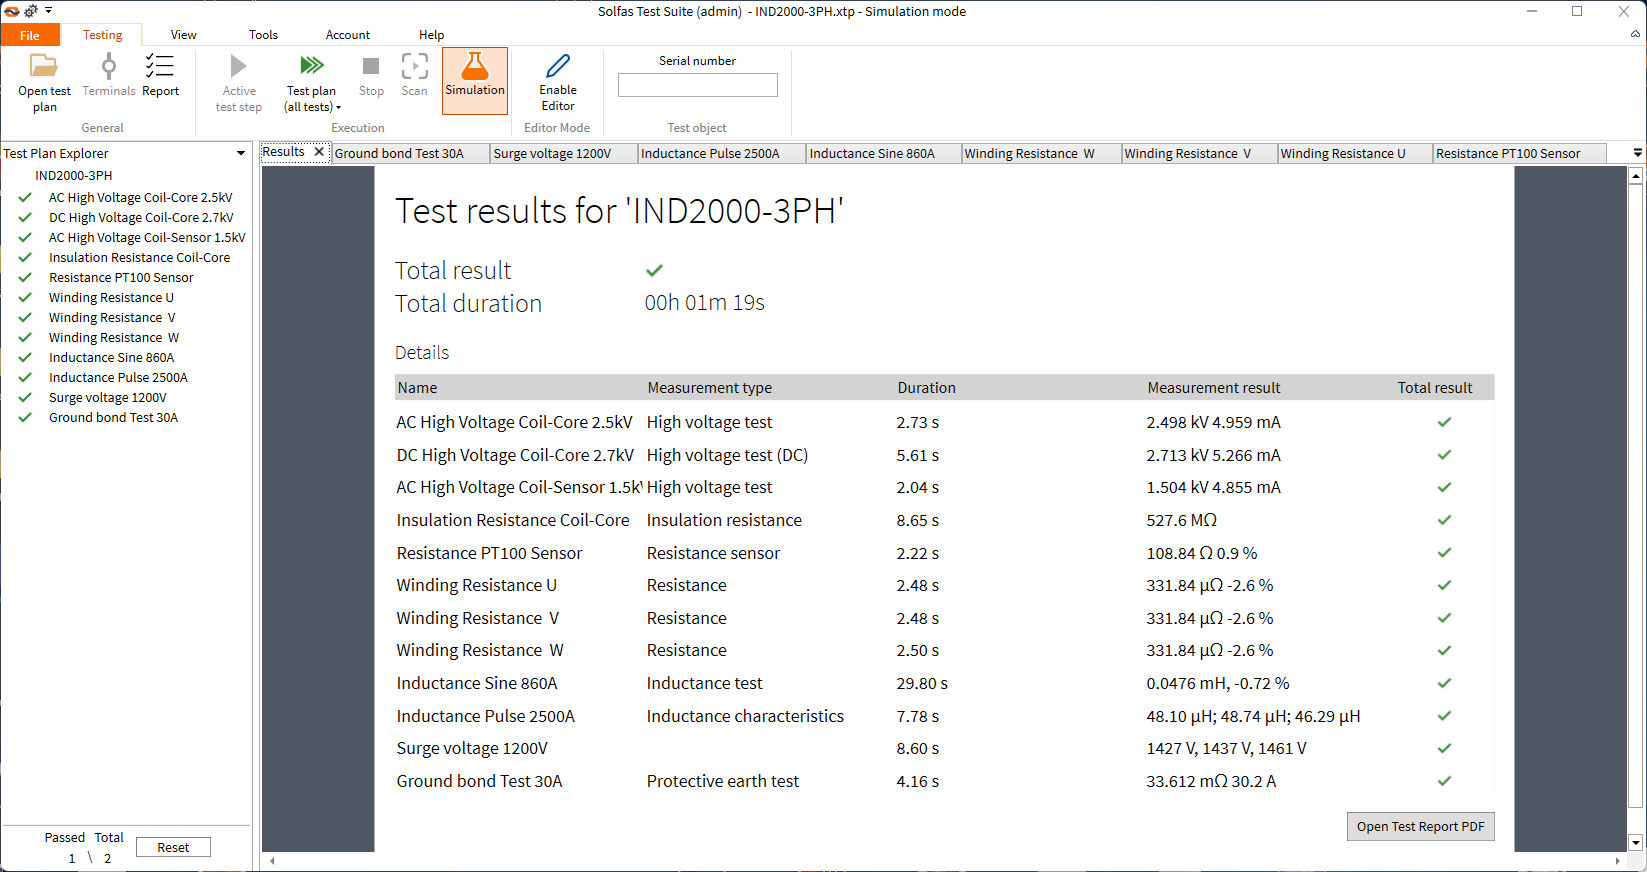
Task: Click the quick access gear icon
Action: [x=30, y=11]
